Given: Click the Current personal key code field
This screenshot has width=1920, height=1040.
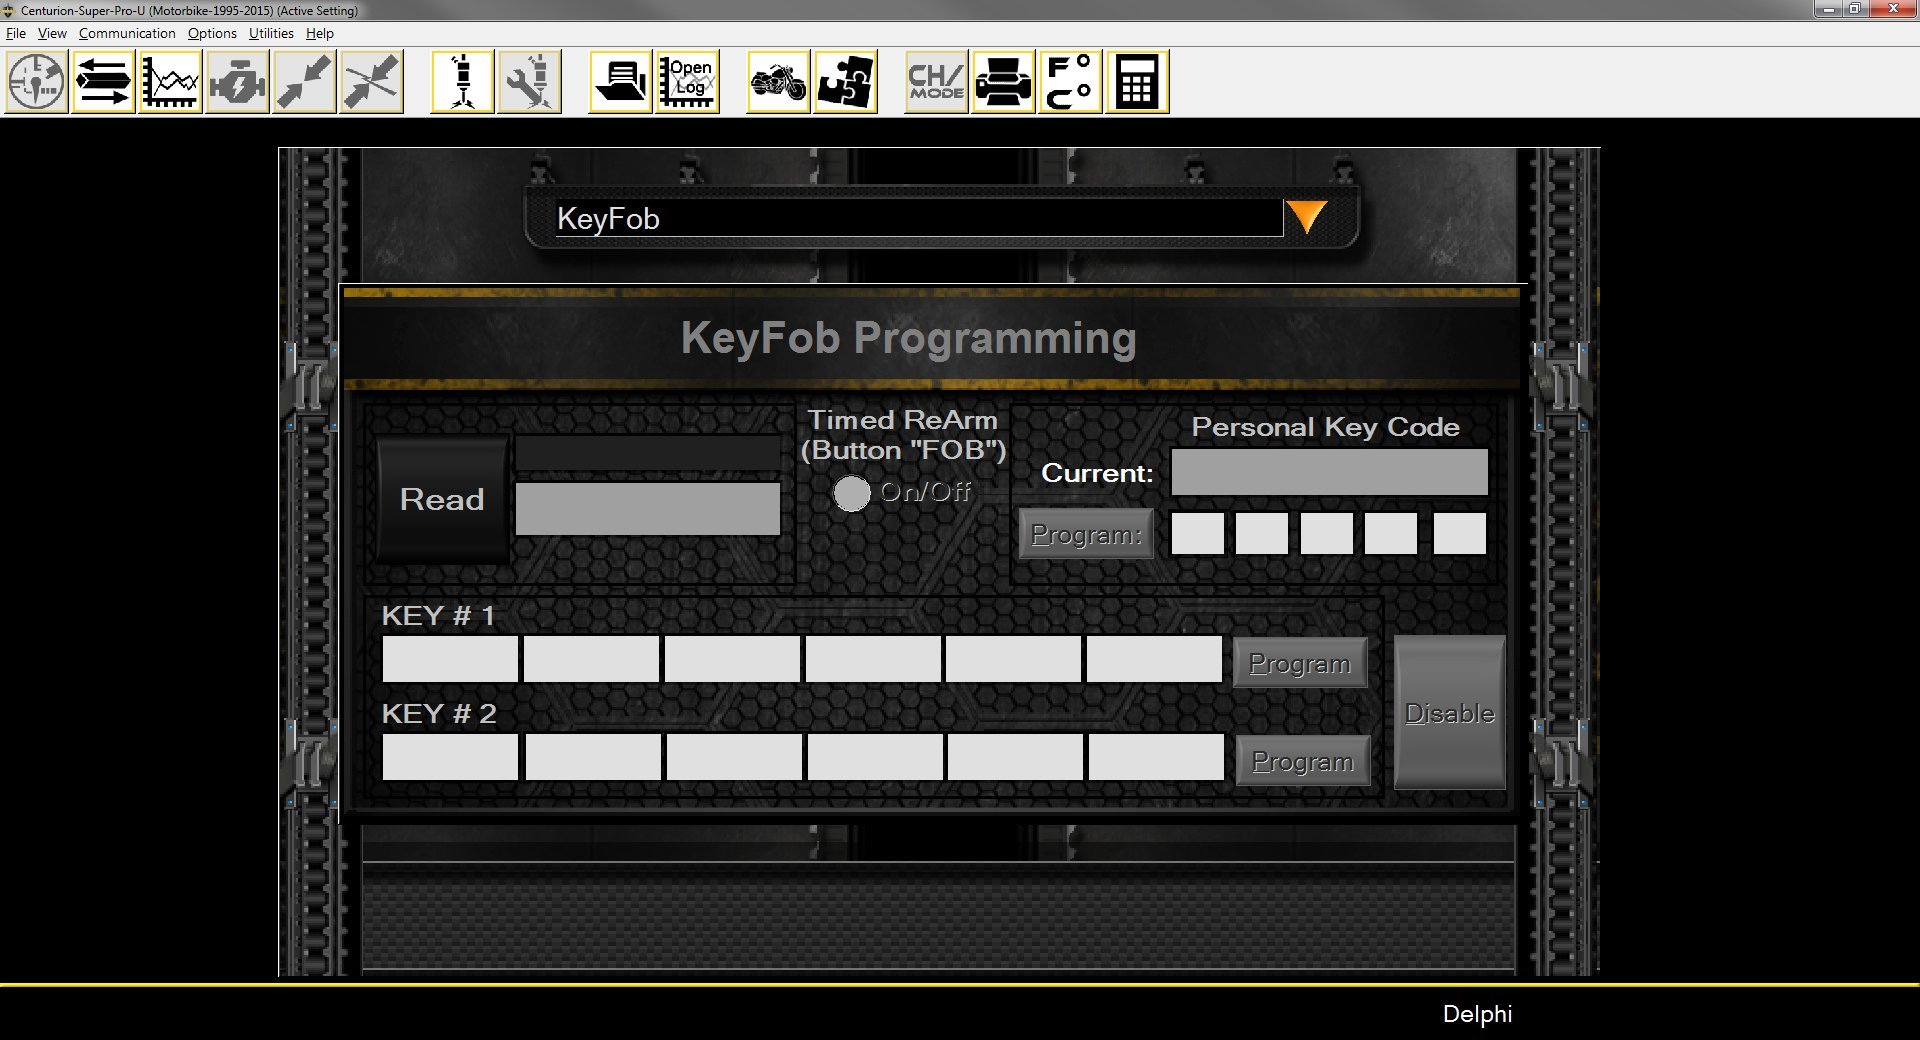Looking at the screenshot, I should [1329, 472].
